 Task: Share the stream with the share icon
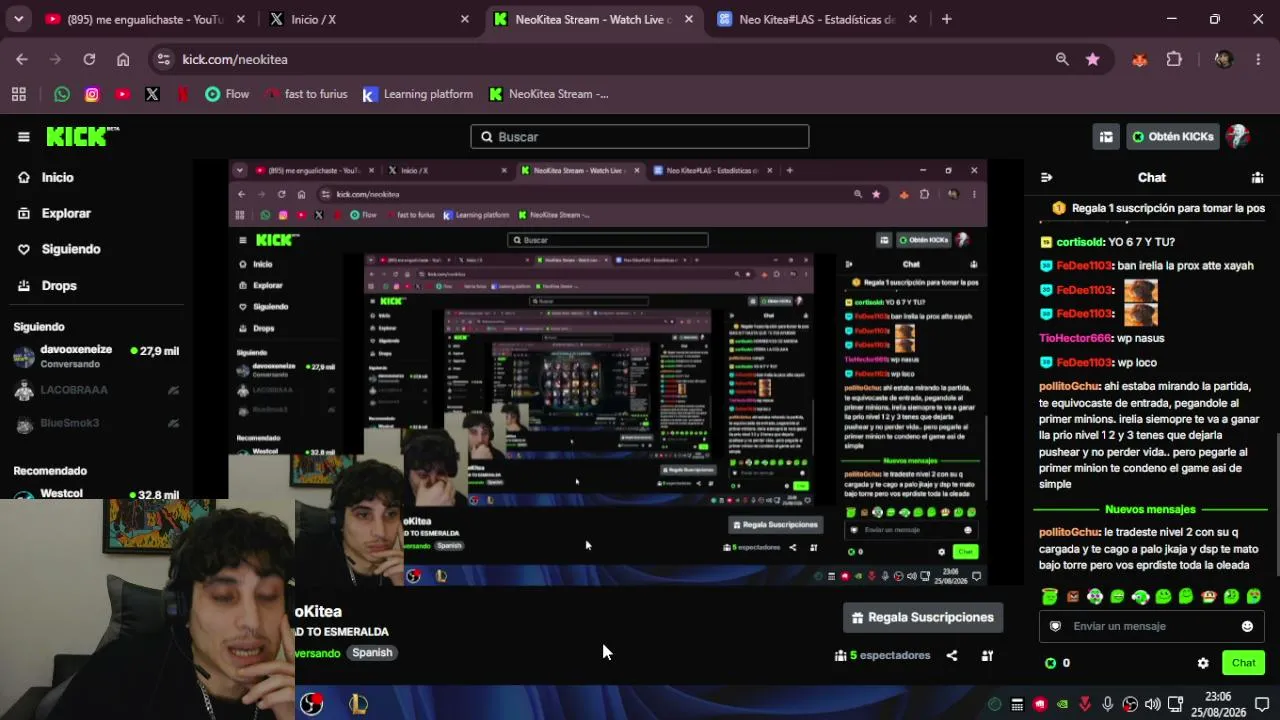[952, 656]
